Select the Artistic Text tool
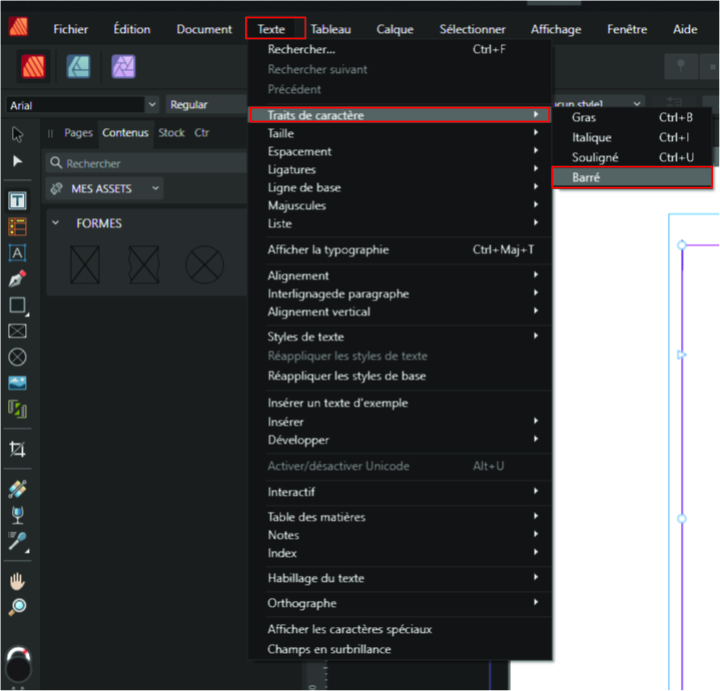Viewport: 720px width, 691px height. coord(17,253)
